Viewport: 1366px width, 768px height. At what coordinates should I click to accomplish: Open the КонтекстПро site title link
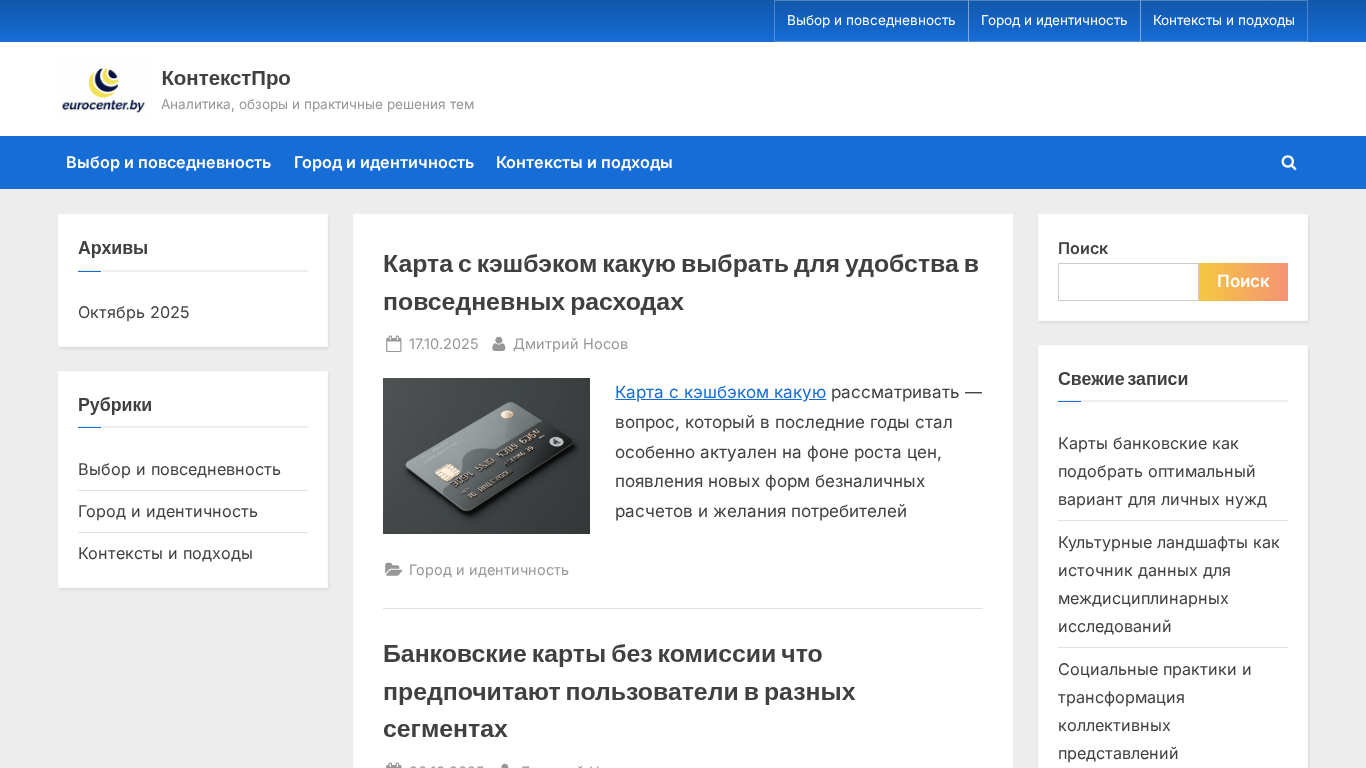coord(226,78)
